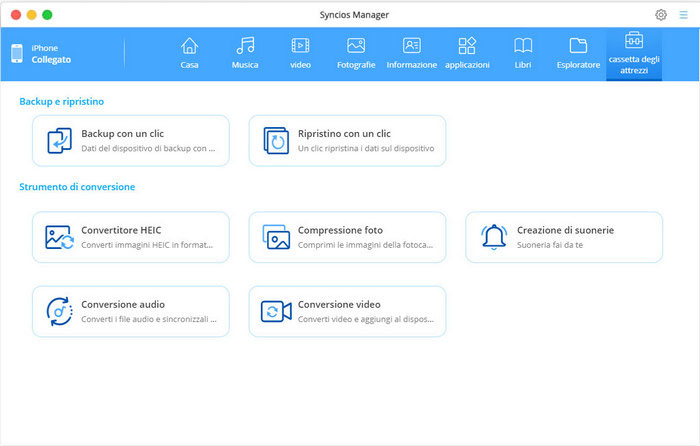Click the Convertitore HEIC icon
The width and height of the screenshot is (700, 446).
click(x=59, y=237)
